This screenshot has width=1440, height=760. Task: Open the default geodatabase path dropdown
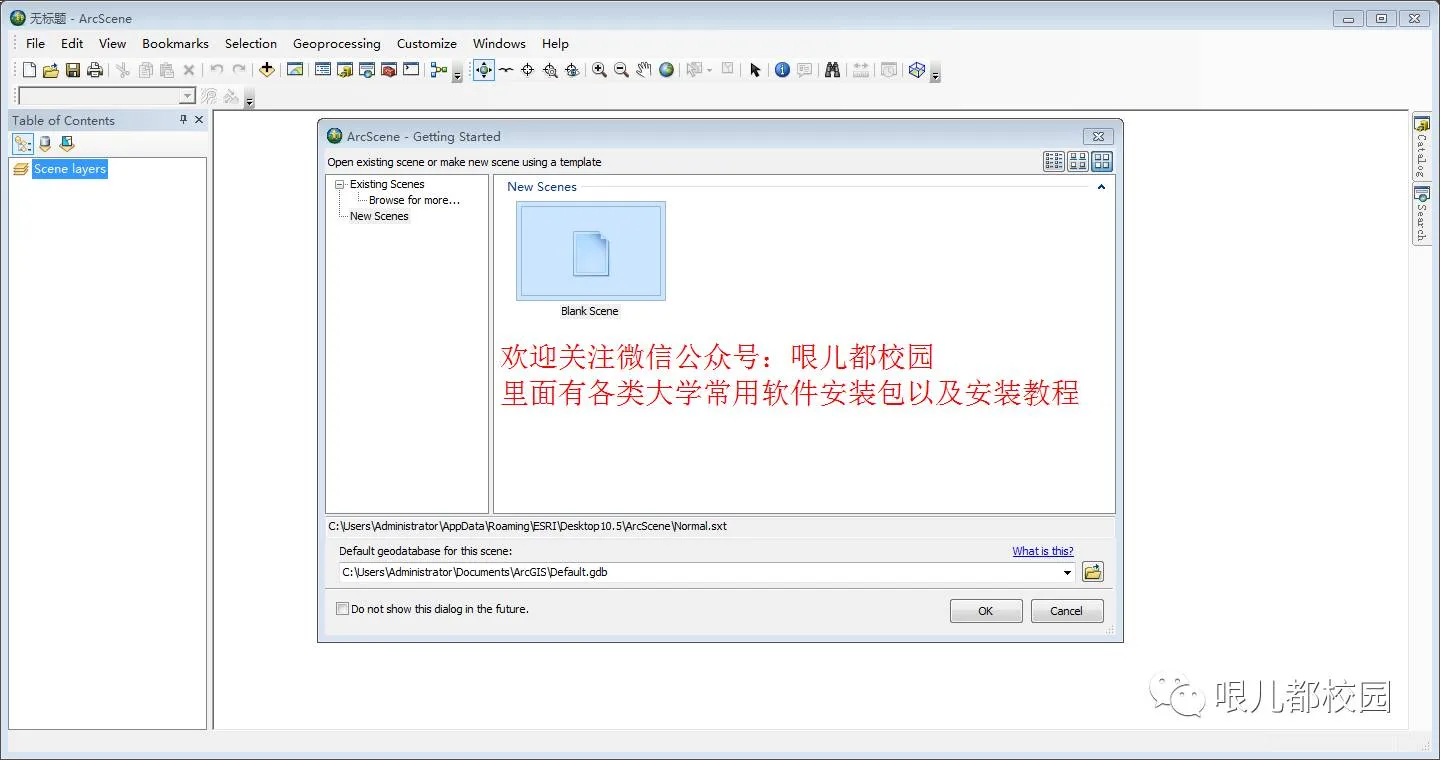coord(1068,573)
